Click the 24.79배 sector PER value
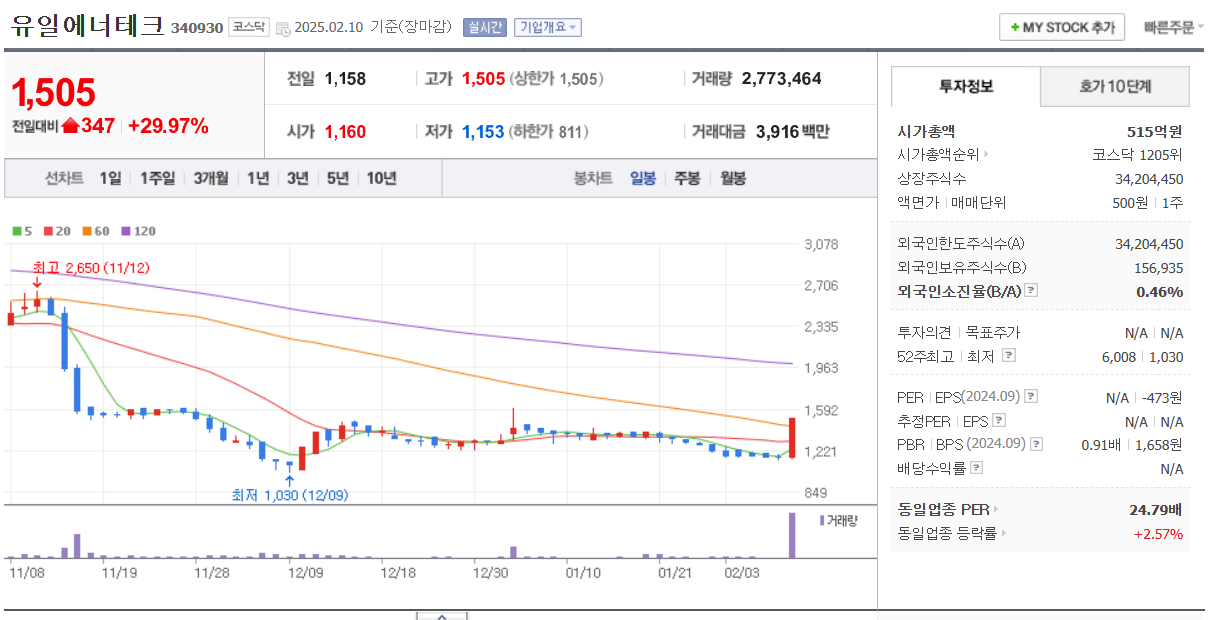 tap(1156, 510)
